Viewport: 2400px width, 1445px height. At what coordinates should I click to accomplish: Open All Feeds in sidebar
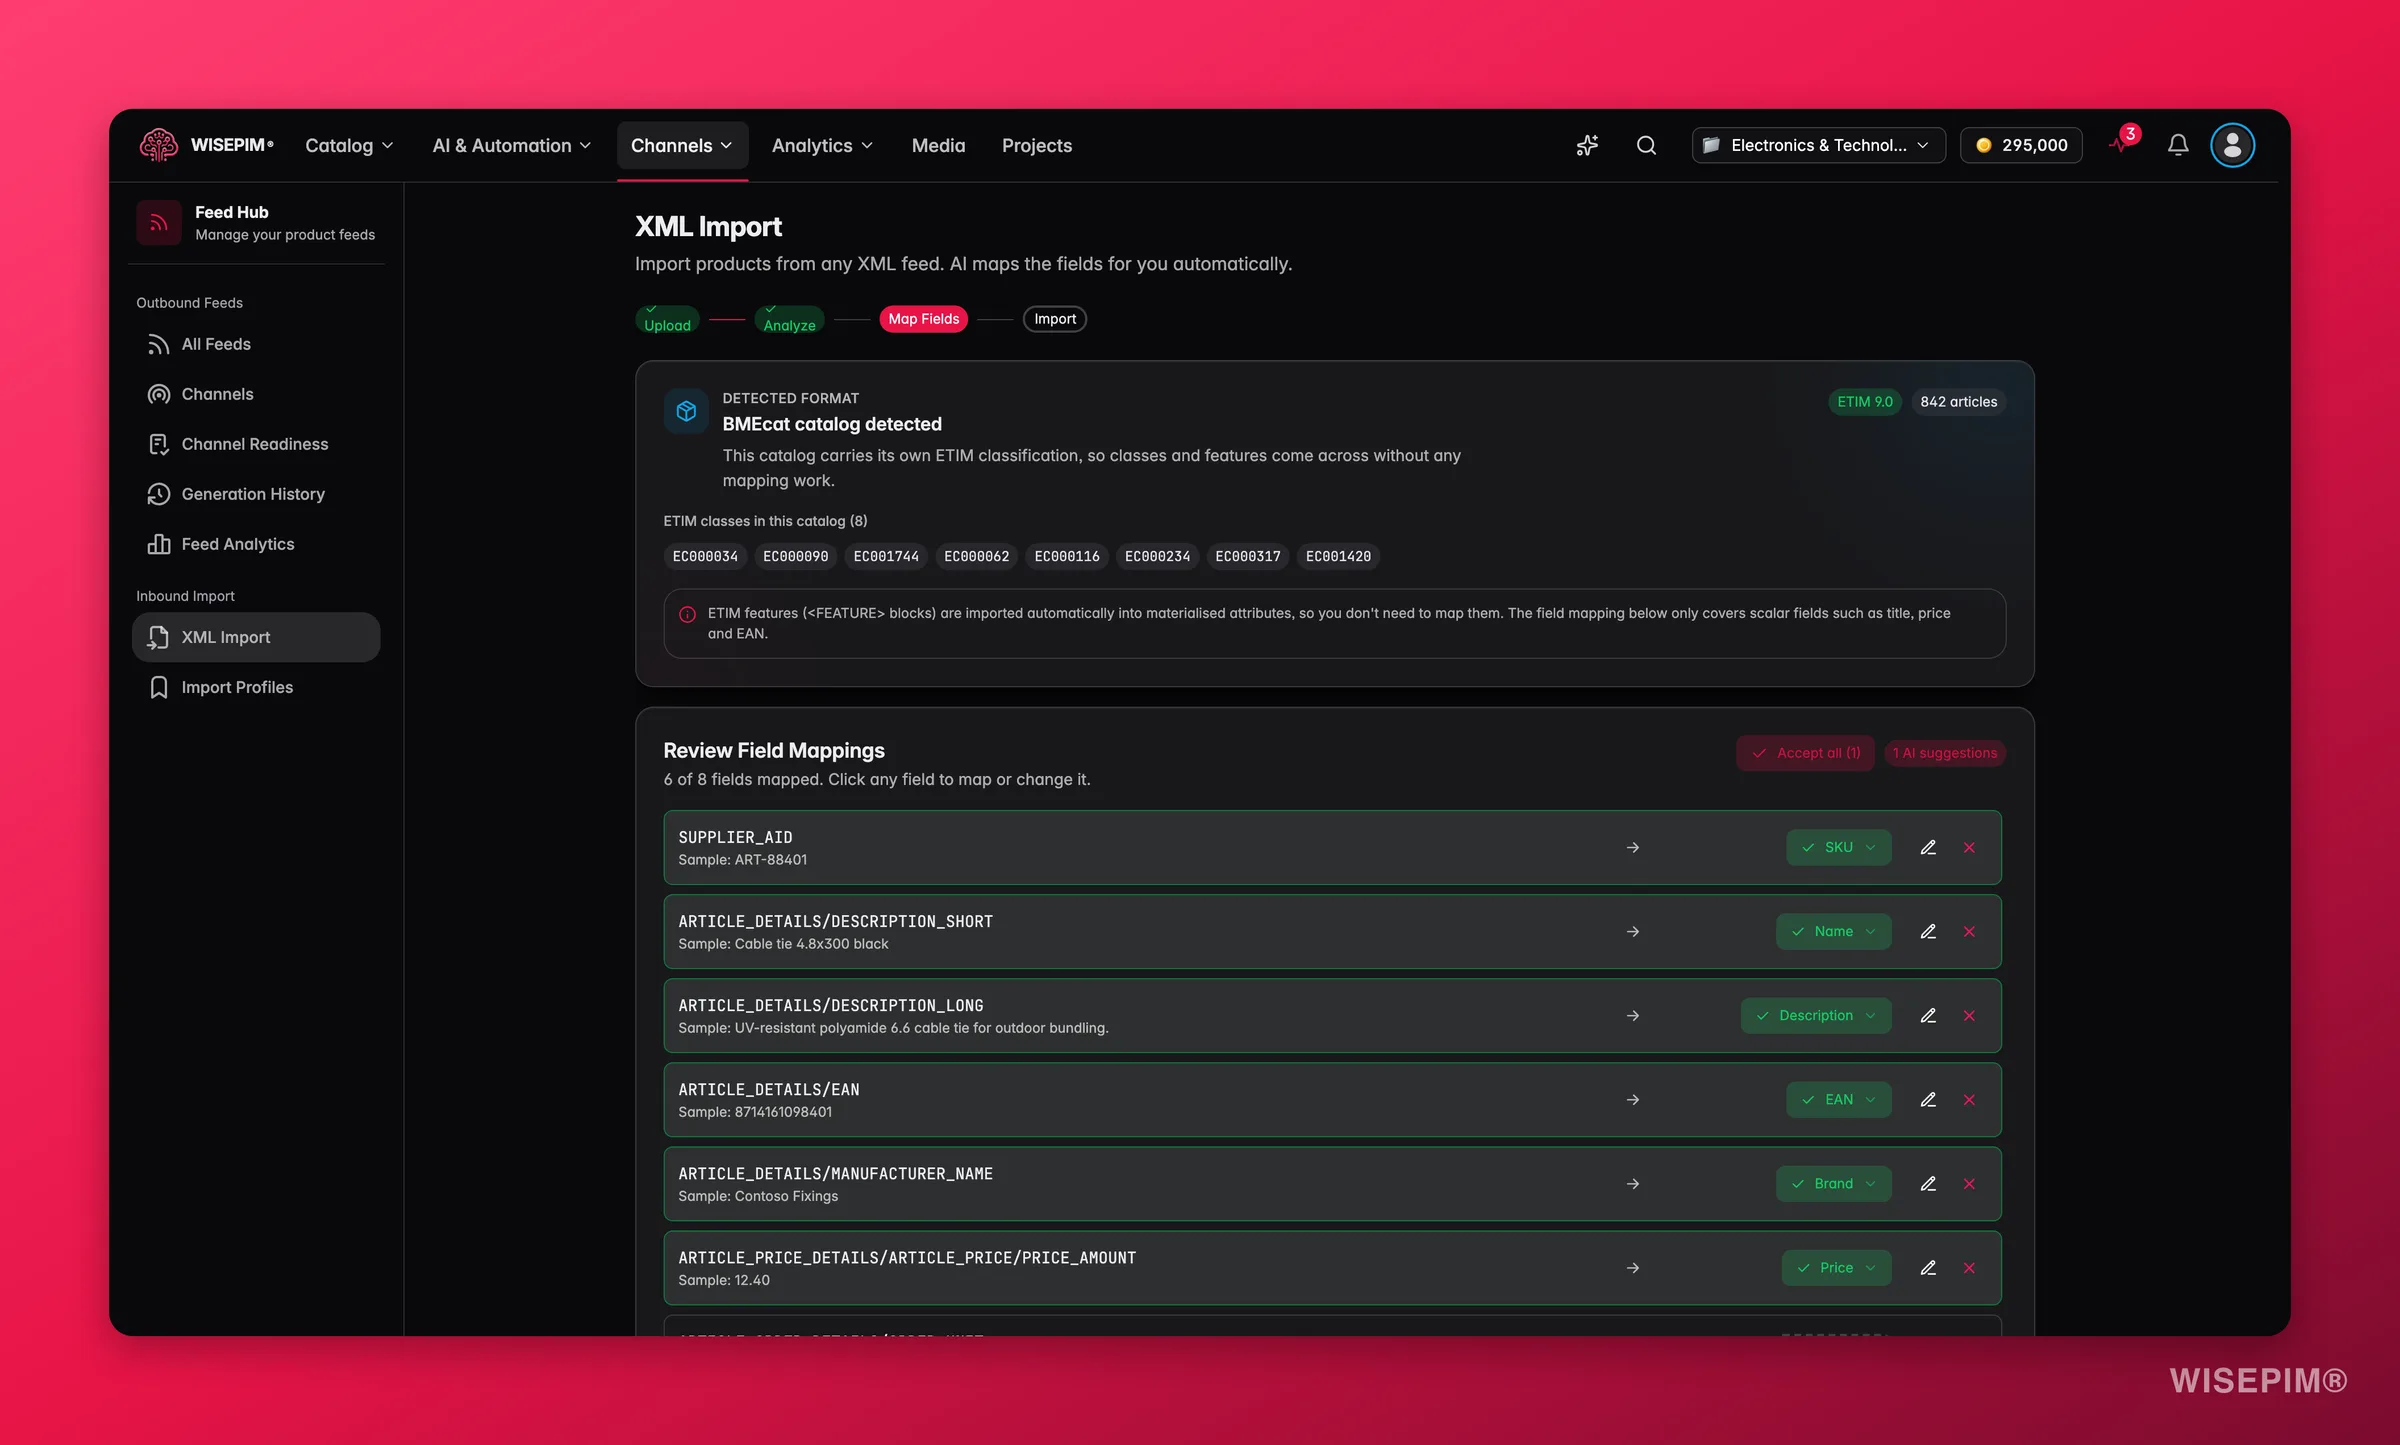[x=256, y=344]
